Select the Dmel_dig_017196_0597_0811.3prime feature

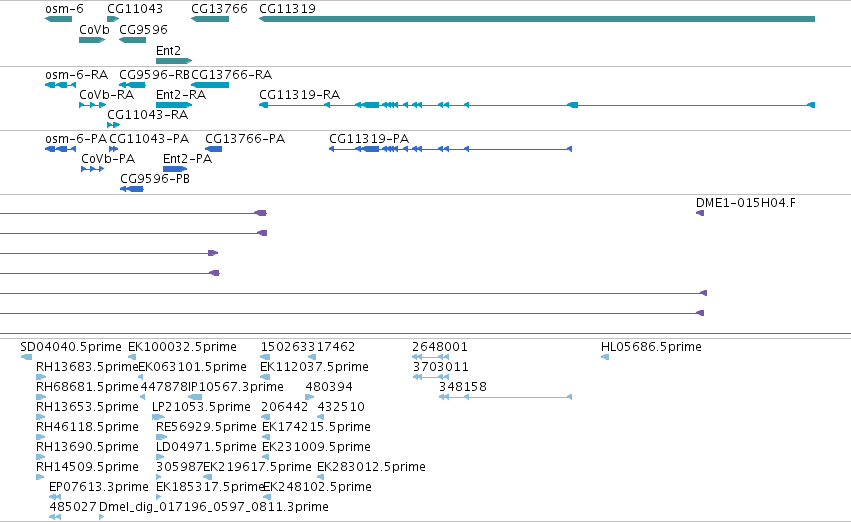(101, 517)
